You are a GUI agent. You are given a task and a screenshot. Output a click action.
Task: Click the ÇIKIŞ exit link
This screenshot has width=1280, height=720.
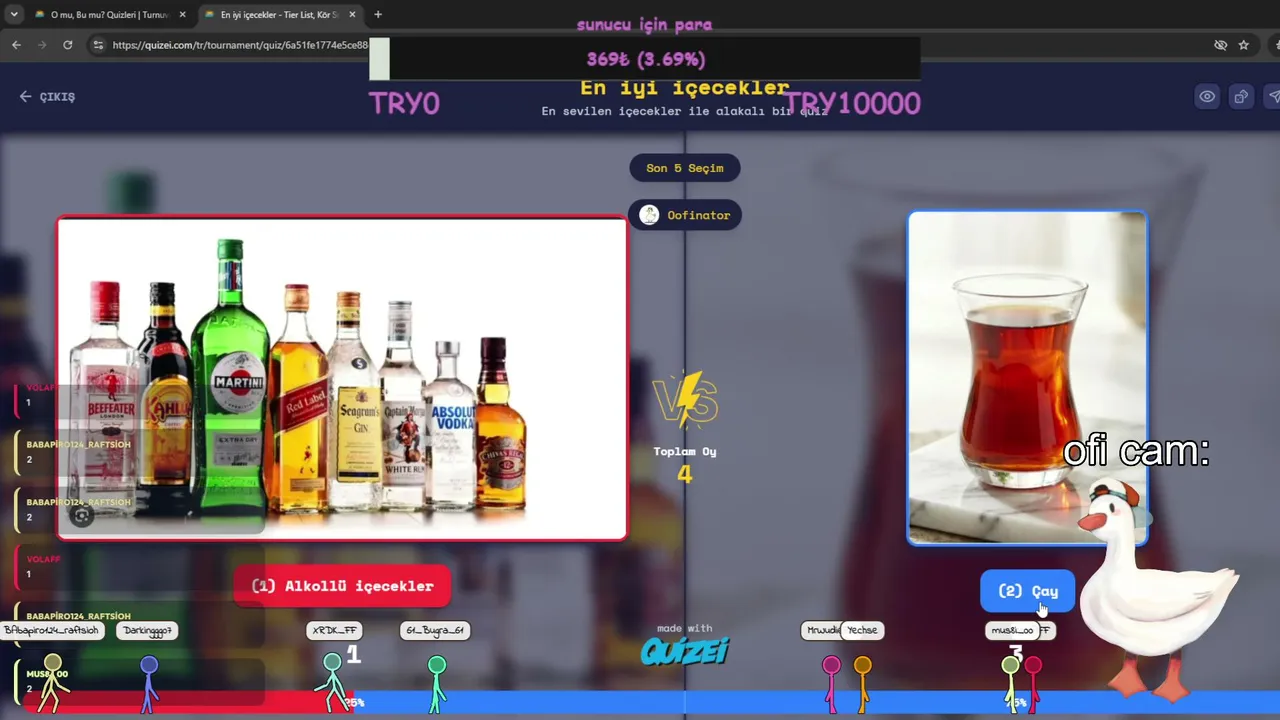47,96
